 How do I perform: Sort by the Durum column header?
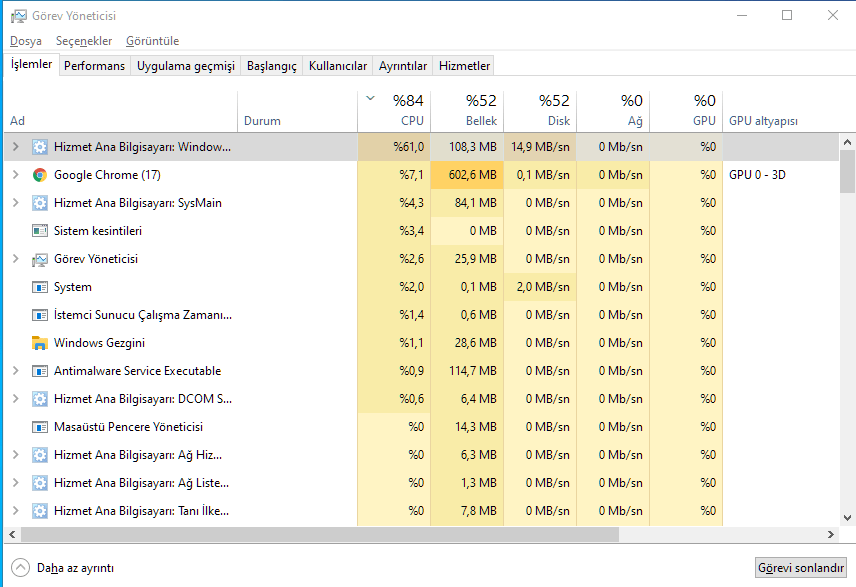tap(298, 111)
